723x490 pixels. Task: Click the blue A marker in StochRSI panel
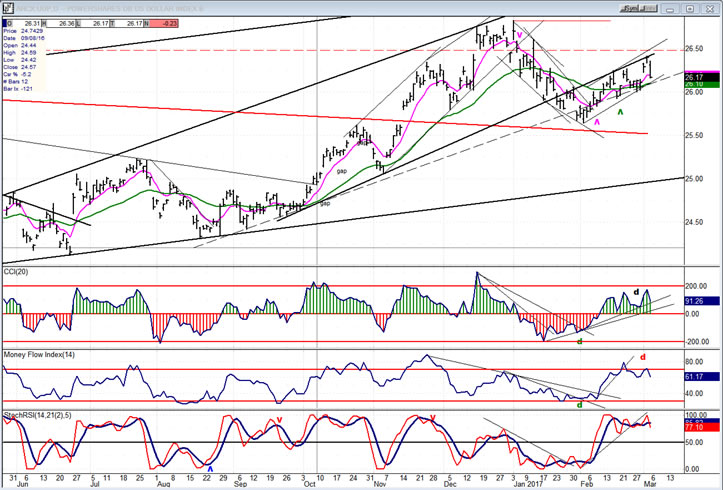[210, 467]
